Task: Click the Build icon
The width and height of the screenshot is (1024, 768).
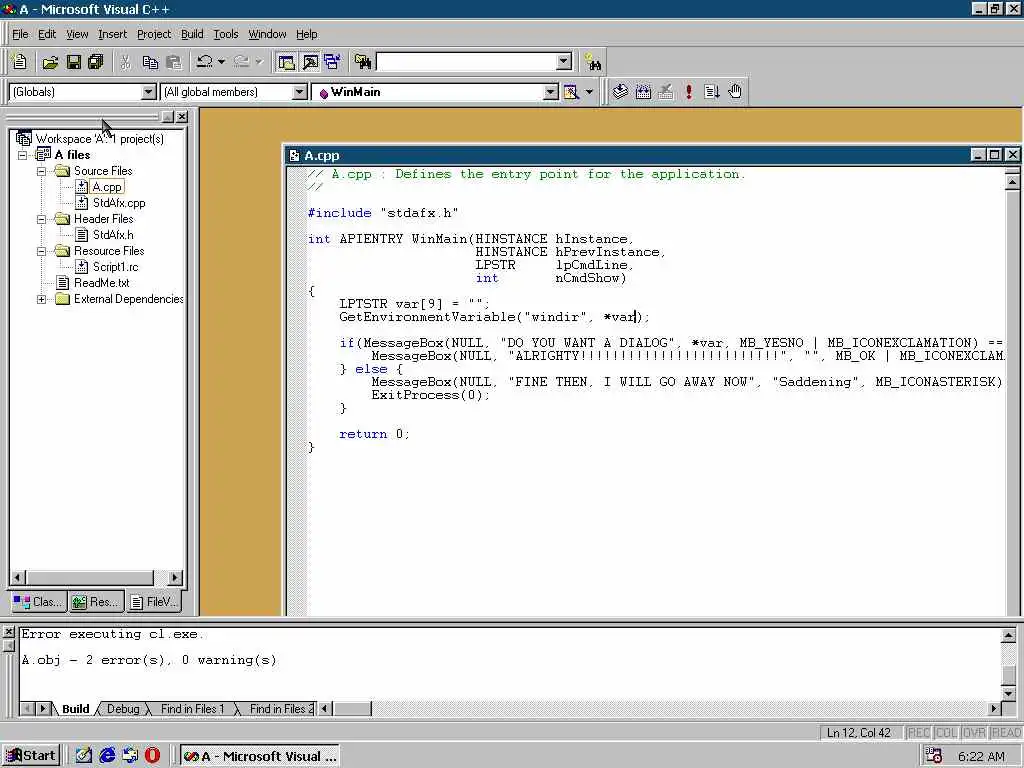Action: [643, 92]
